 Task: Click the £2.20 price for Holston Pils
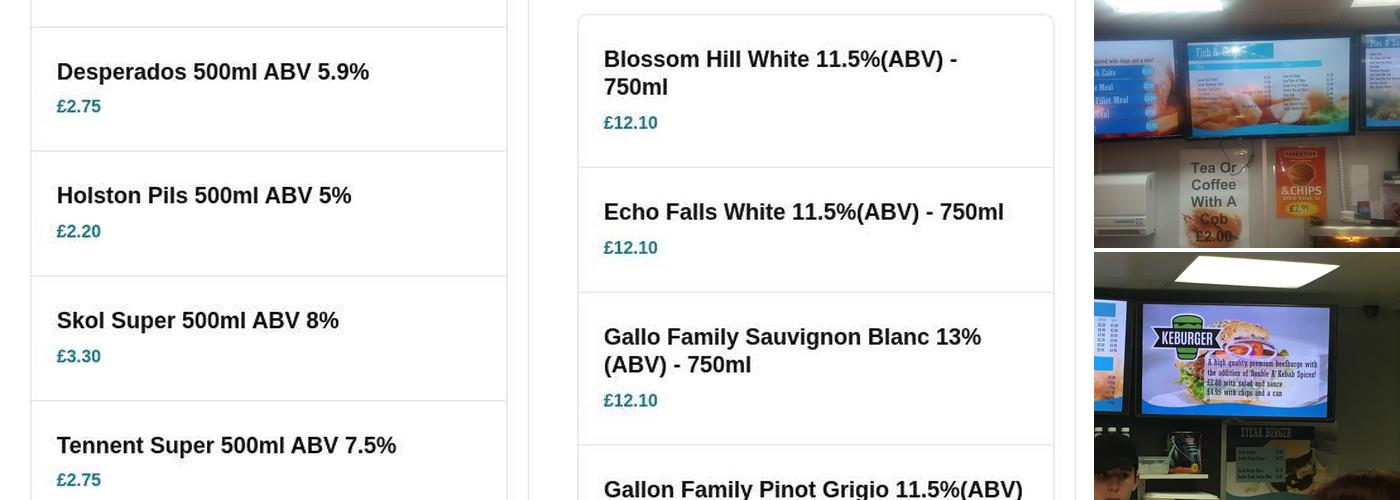pos(79,232)
